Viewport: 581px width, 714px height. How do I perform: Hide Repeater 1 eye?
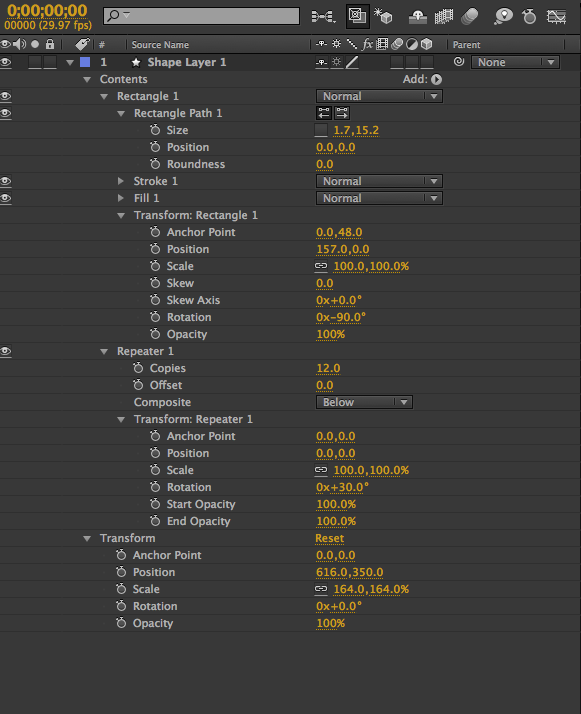[x=5, y=351]
